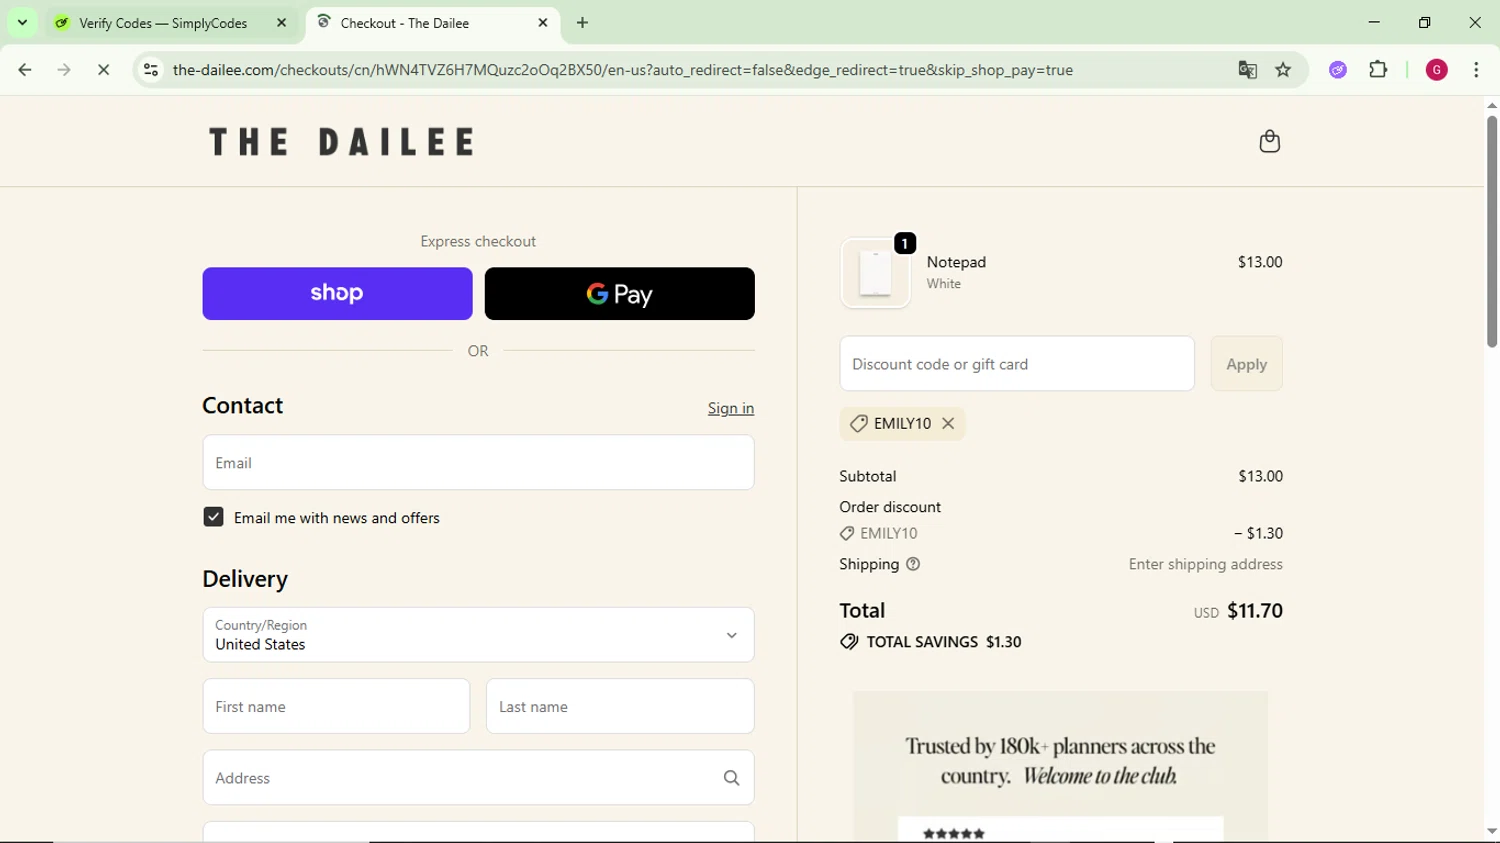
Task: Bookmark this page with the star icon
Action: click(x=1283, y=70)
